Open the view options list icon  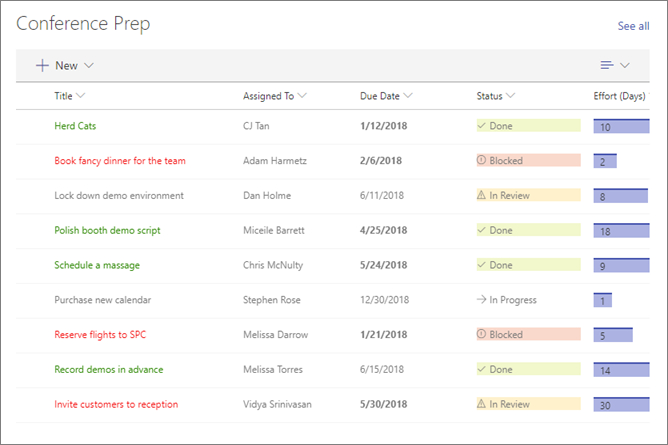[x=607, y=66]
